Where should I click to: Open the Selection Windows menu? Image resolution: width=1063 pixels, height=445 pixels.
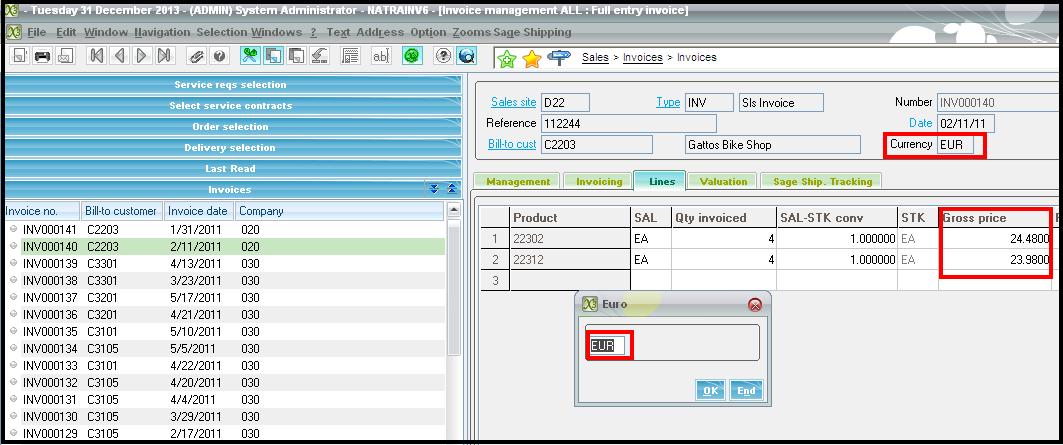coord(249,32)
